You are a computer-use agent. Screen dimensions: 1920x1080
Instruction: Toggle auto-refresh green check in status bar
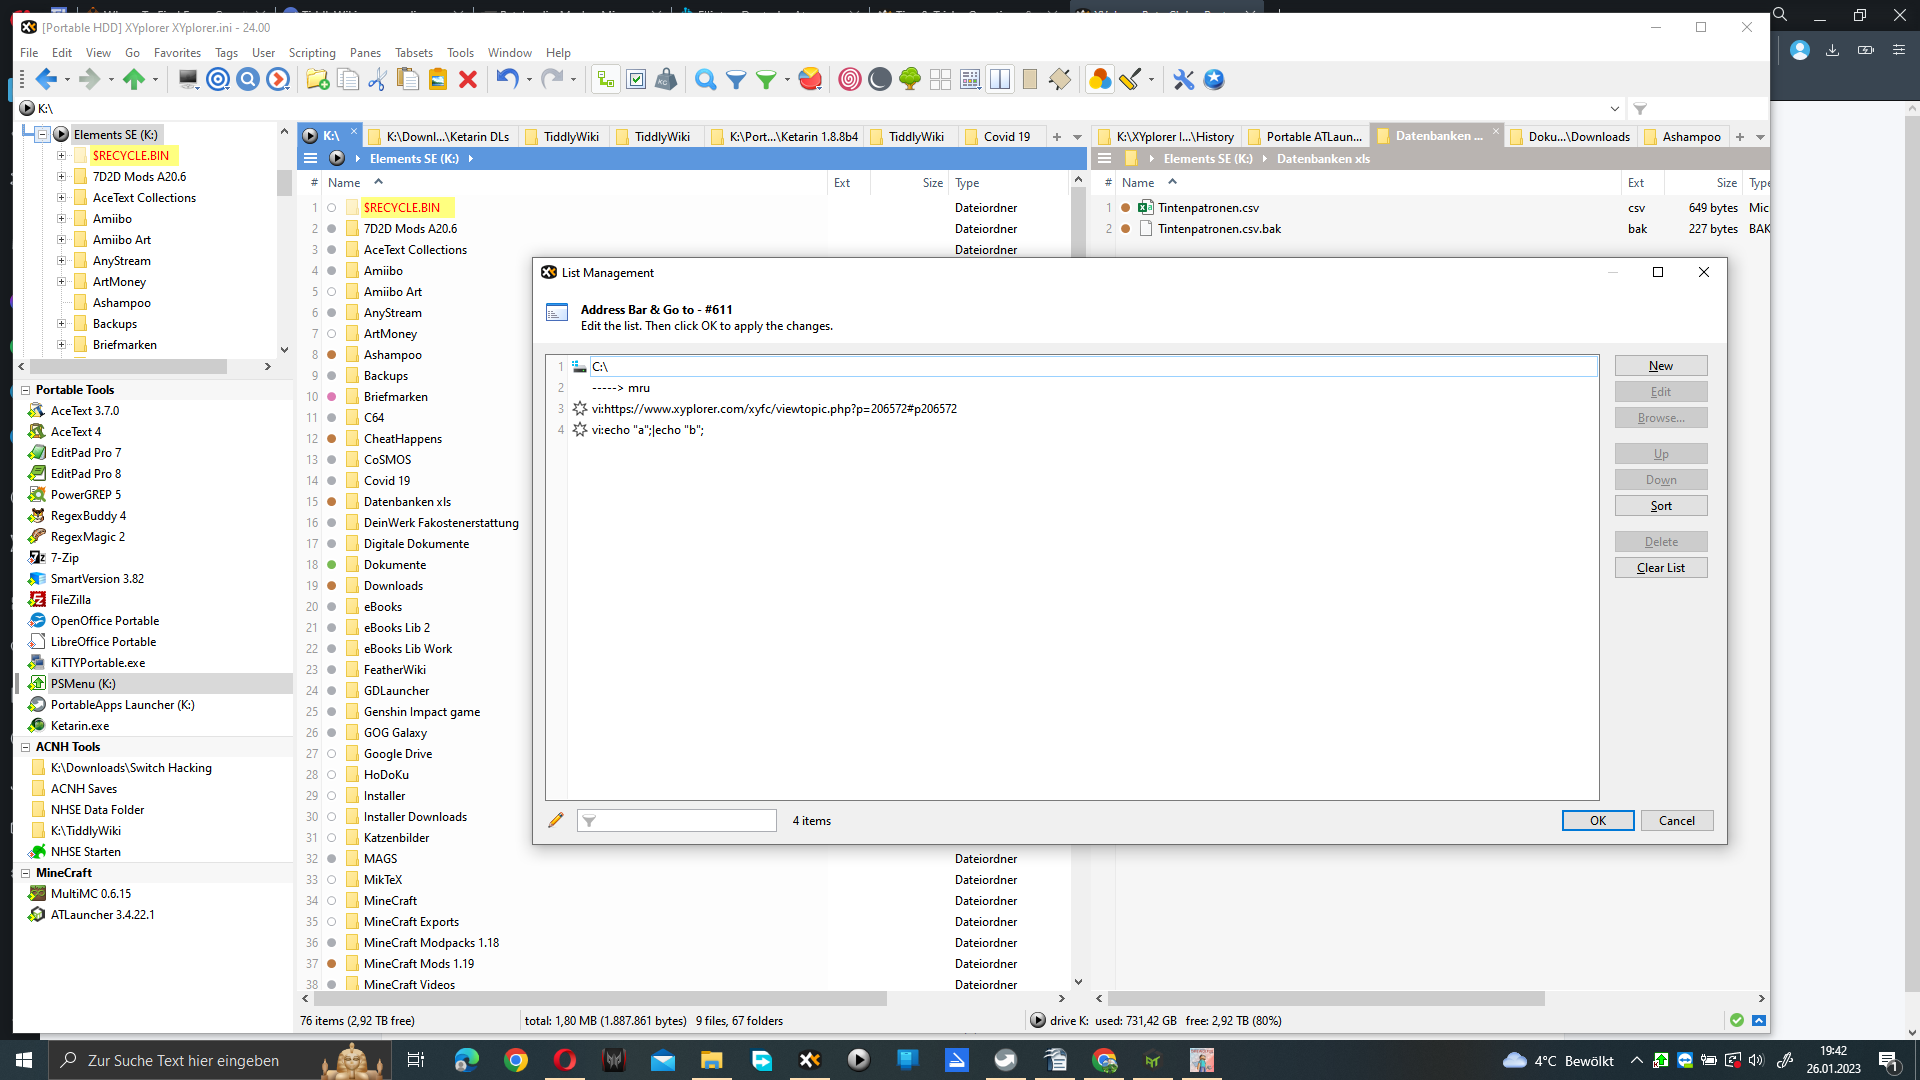[x=1737, y=1020]
